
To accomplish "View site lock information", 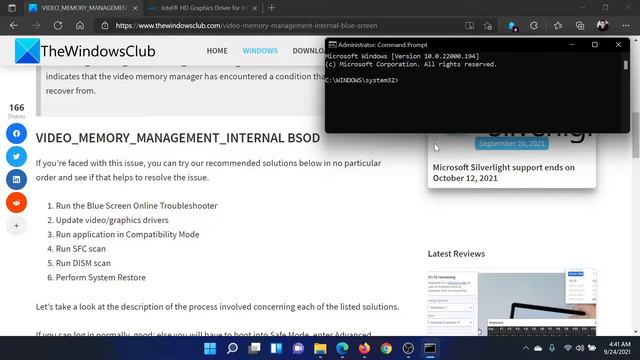I will [x=105, y=25].
